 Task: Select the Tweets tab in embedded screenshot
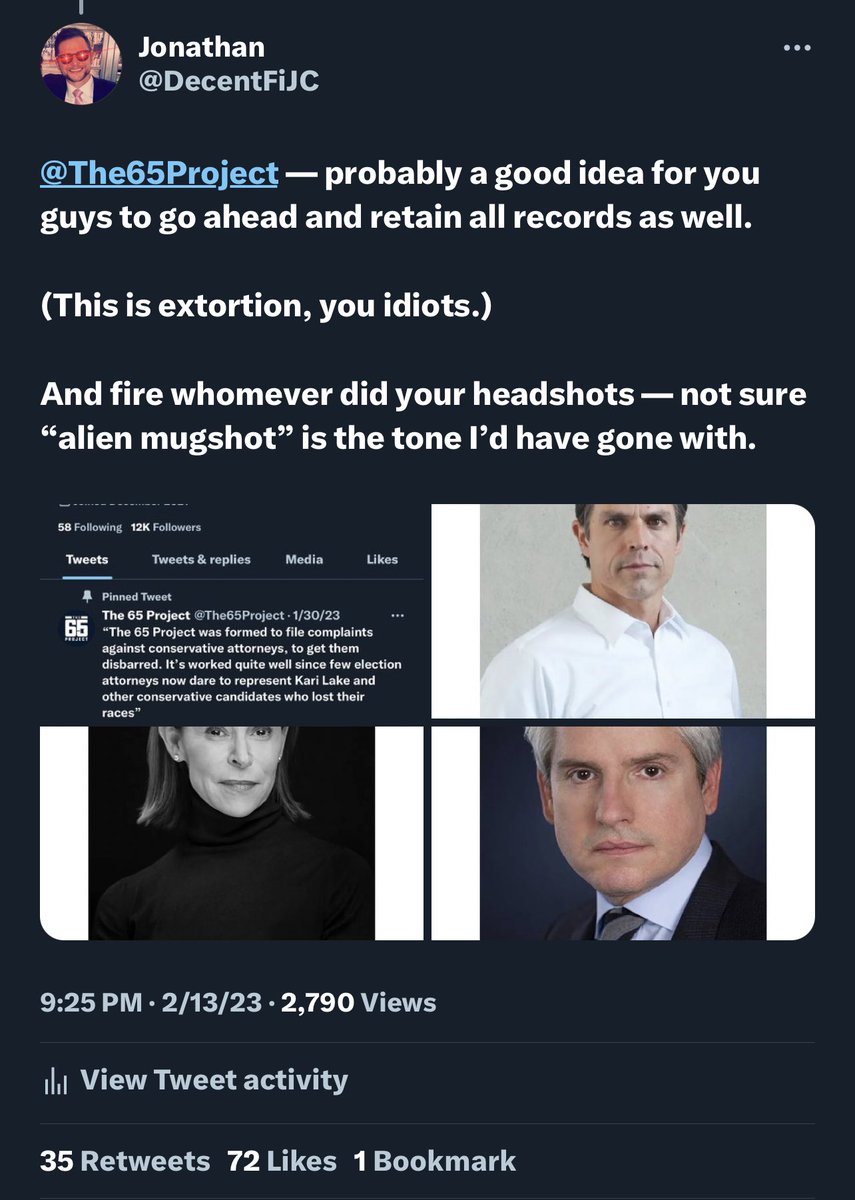pyautogui.click(x=87, y=559)
